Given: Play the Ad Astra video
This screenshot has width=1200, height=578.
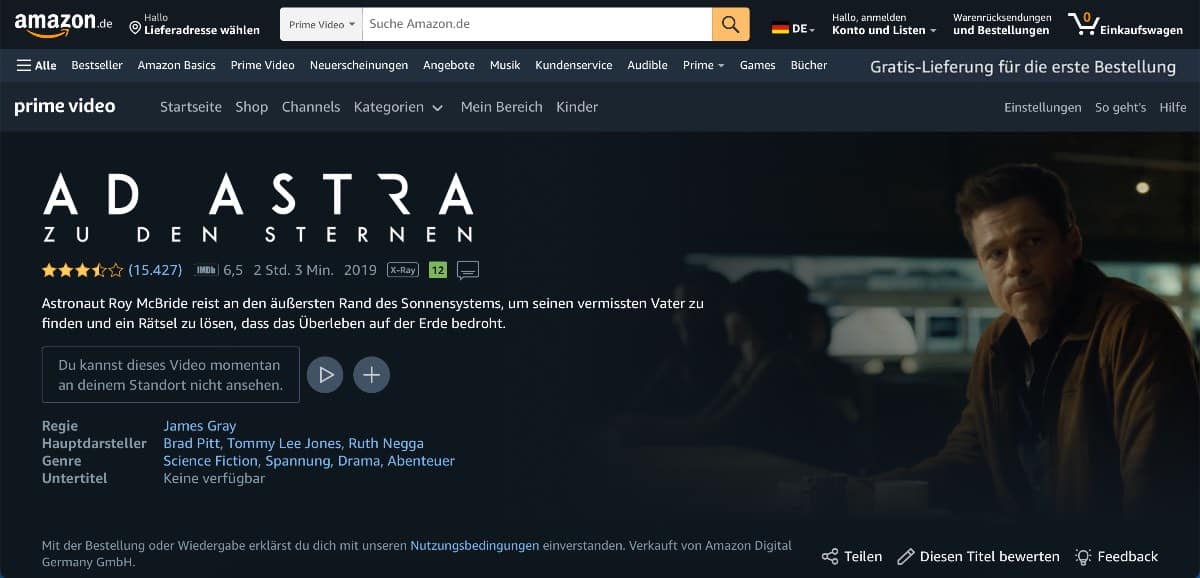Looking at the screenshot, I should click(x=325, y=375).
